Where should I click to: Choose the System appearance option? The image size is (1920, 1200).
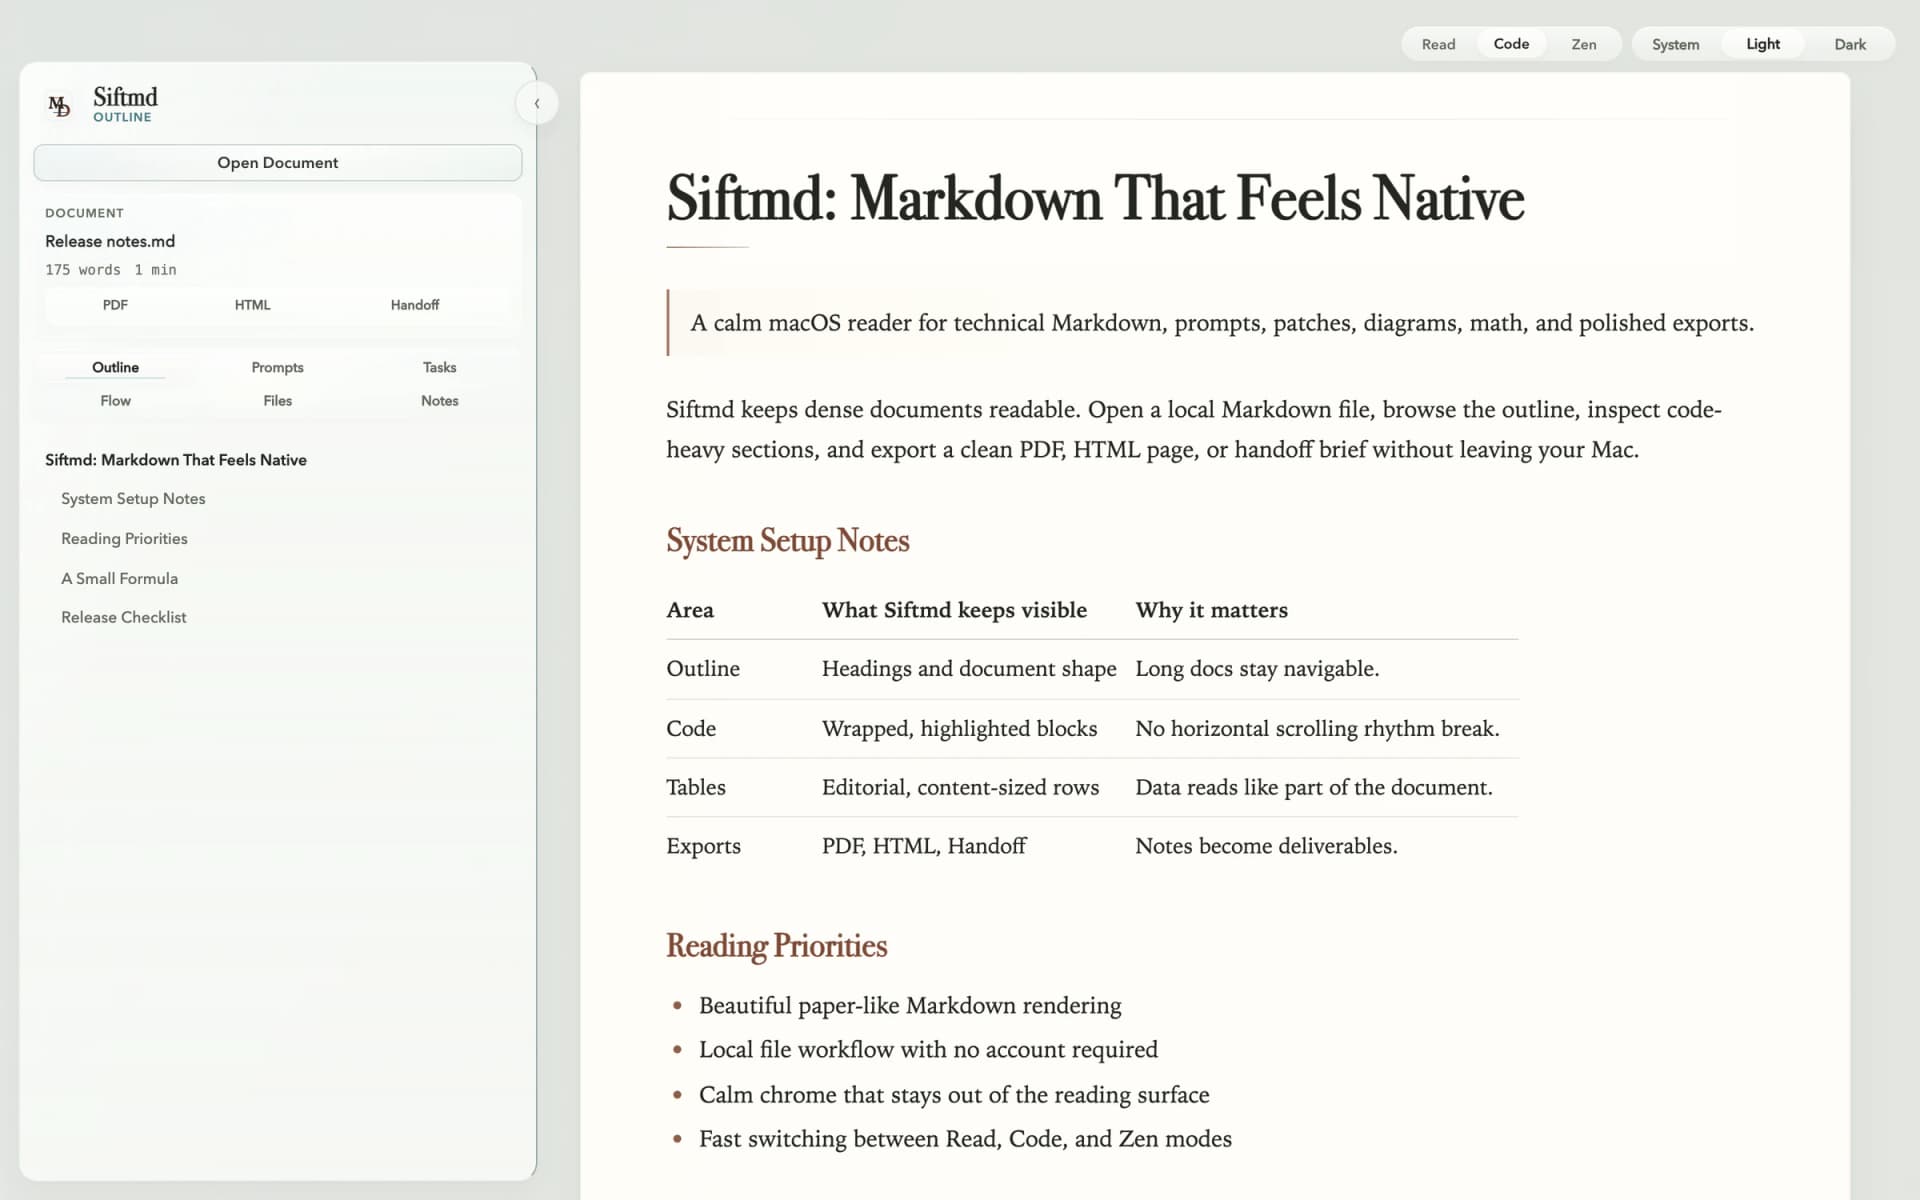point(1676,44)
